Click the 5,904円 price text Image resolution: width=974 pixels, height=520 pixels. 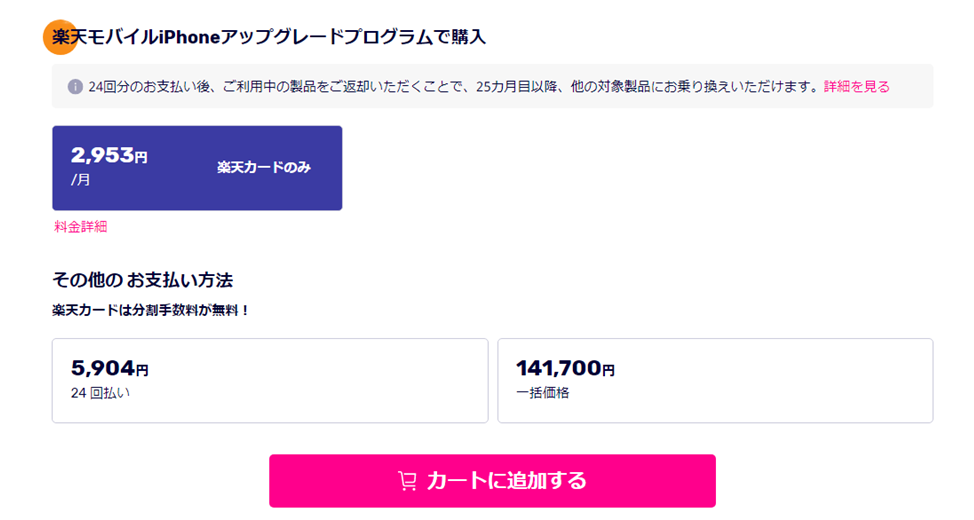point(110,368)
